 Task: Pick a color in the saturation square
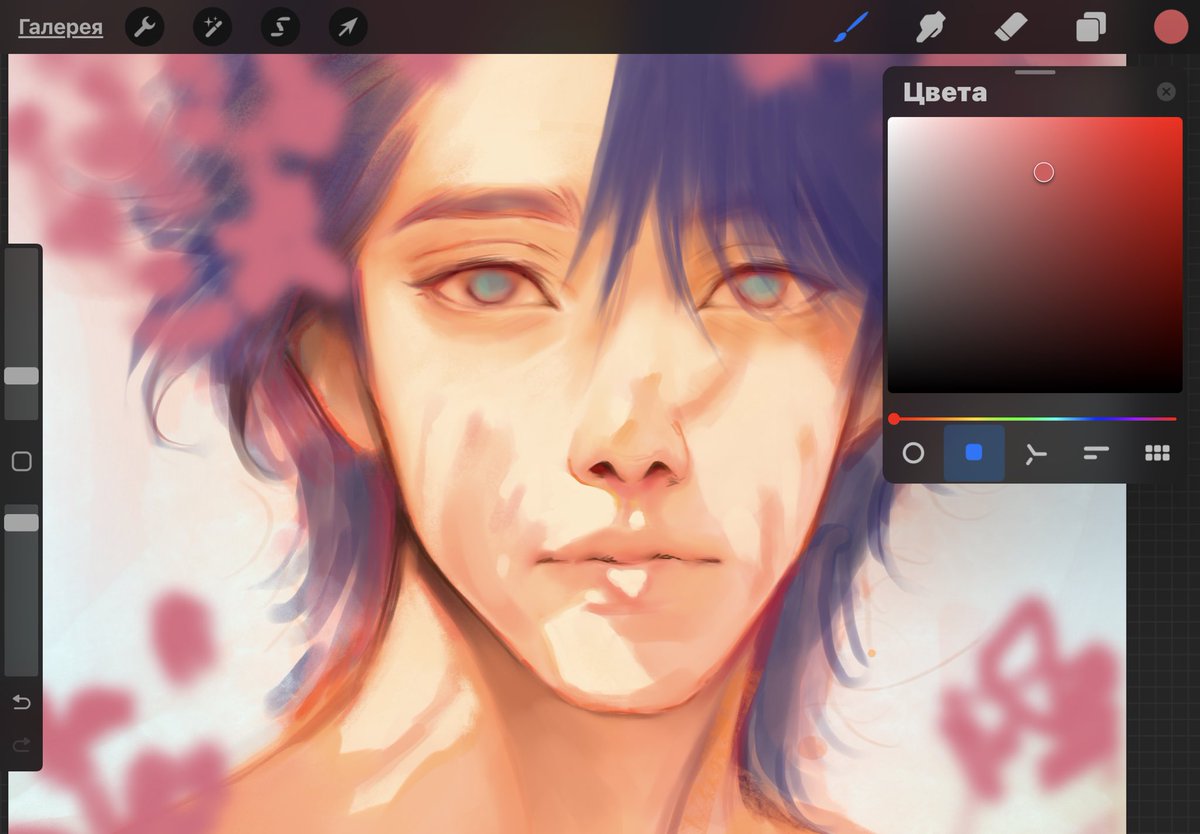(1035, 255)
